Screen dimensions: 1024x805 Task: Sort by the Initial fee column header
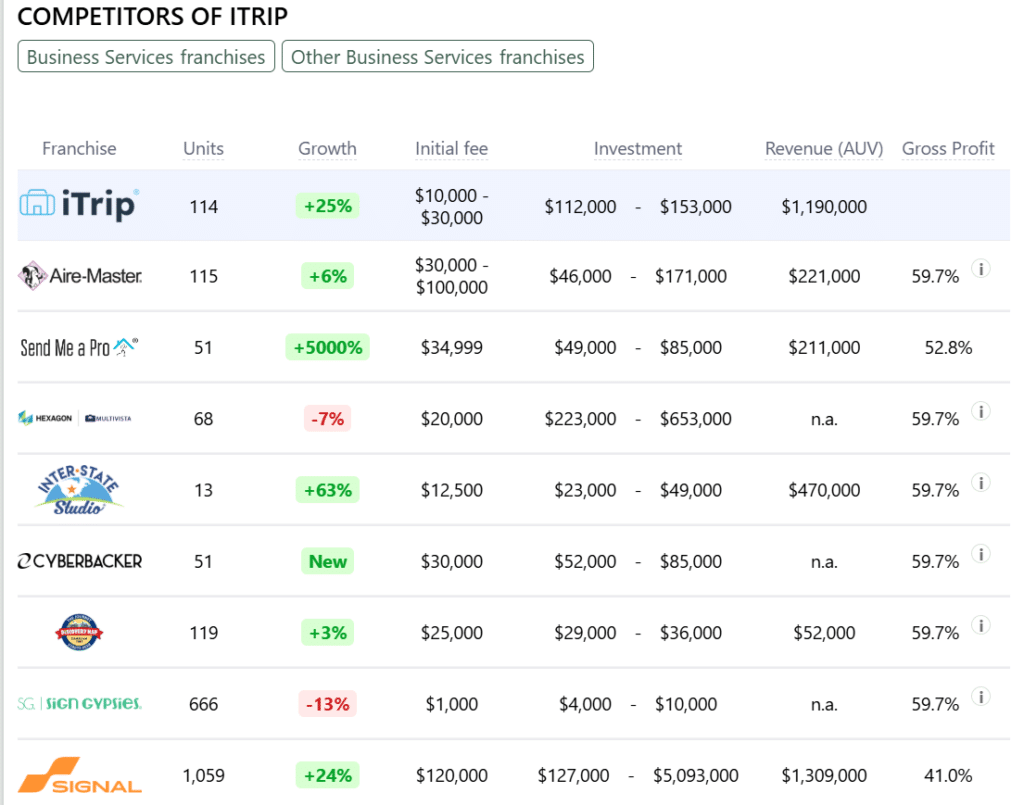[x=451, y=149]
